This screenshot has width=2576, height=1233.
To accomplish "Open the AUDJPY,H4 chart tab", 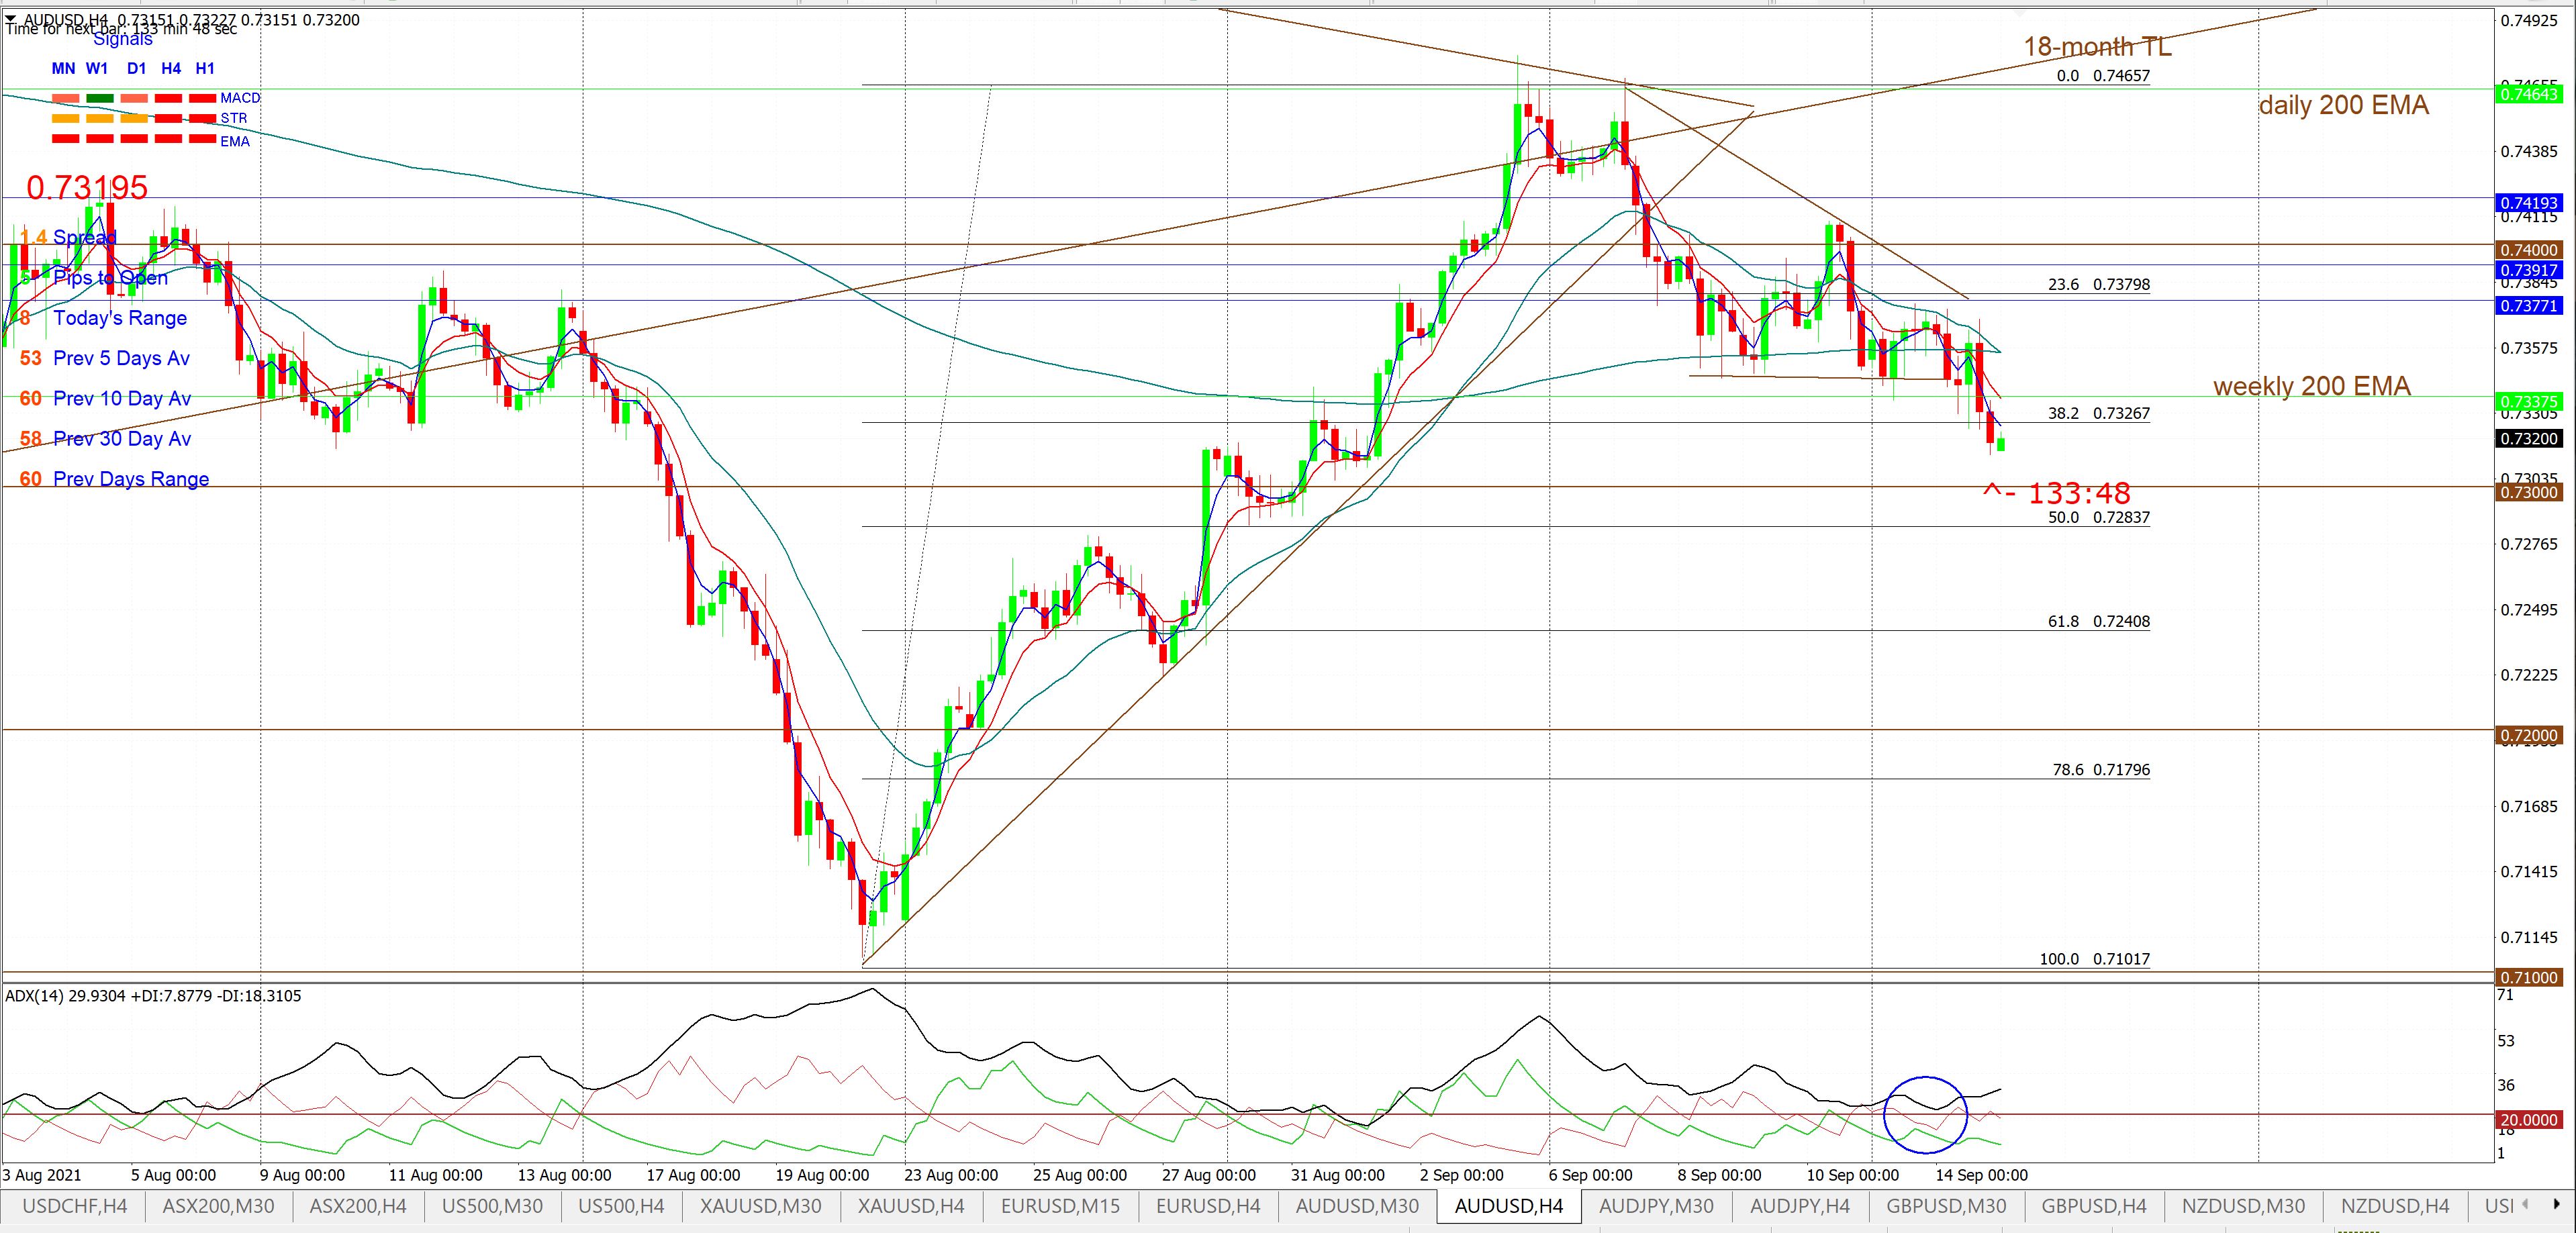I will tap(1800, 1206).
